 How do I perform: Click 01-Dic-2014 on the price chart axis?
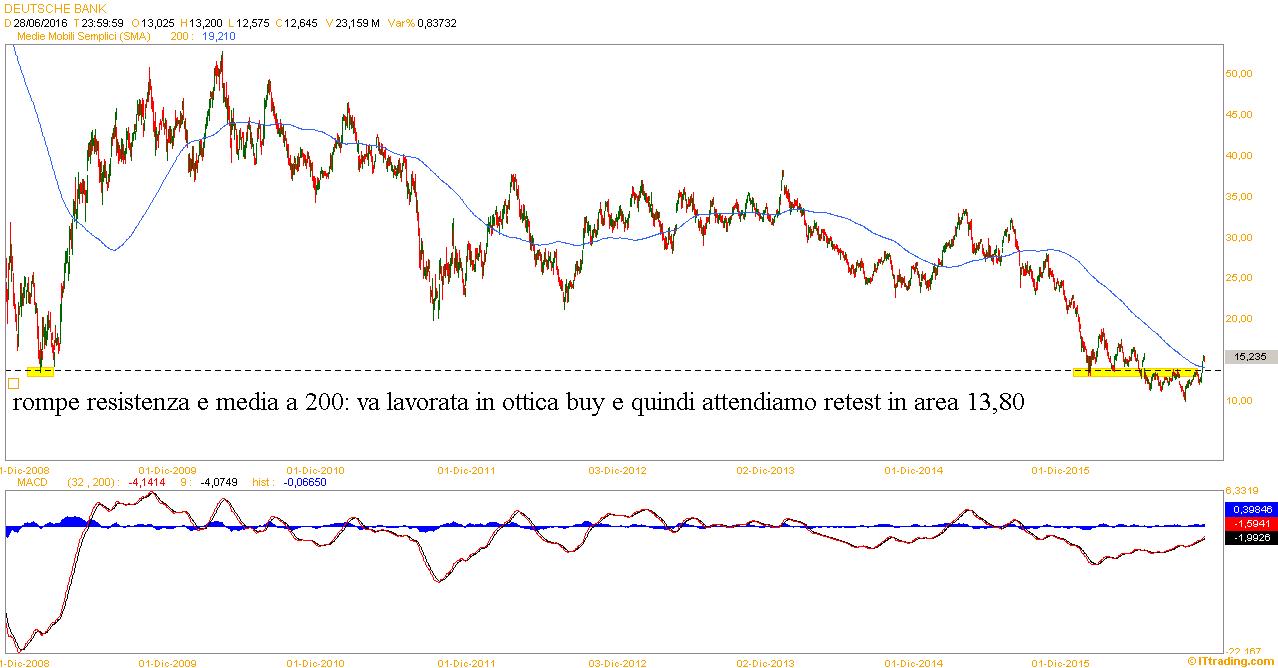pos(914,469)
